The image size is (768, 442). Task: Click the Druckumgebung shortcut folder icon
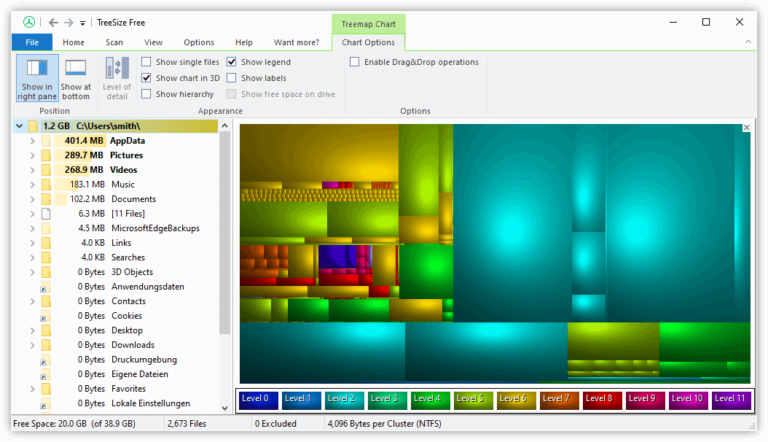point(45,360)
